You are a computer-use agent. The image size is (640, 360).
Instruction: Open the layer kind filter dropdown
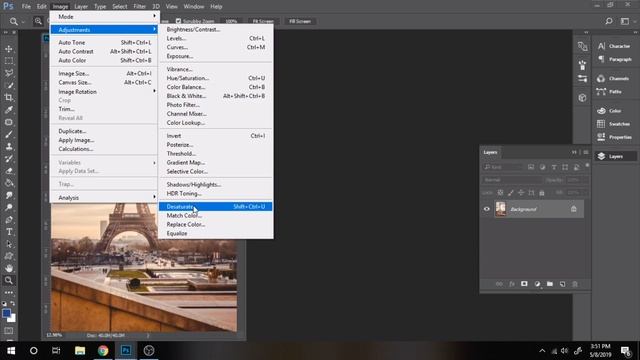pos(503,167)
